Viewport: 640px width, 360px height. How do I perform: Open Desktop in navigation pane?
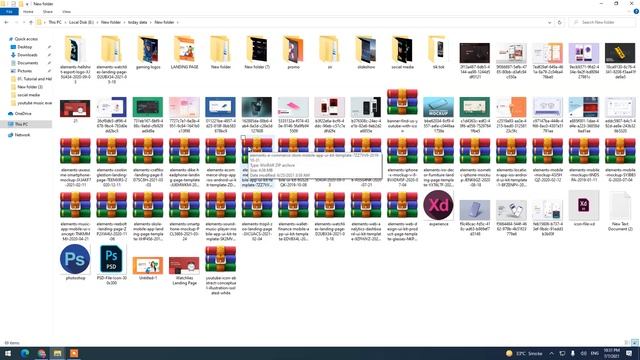pyautogui.click(x=24, y=47)
